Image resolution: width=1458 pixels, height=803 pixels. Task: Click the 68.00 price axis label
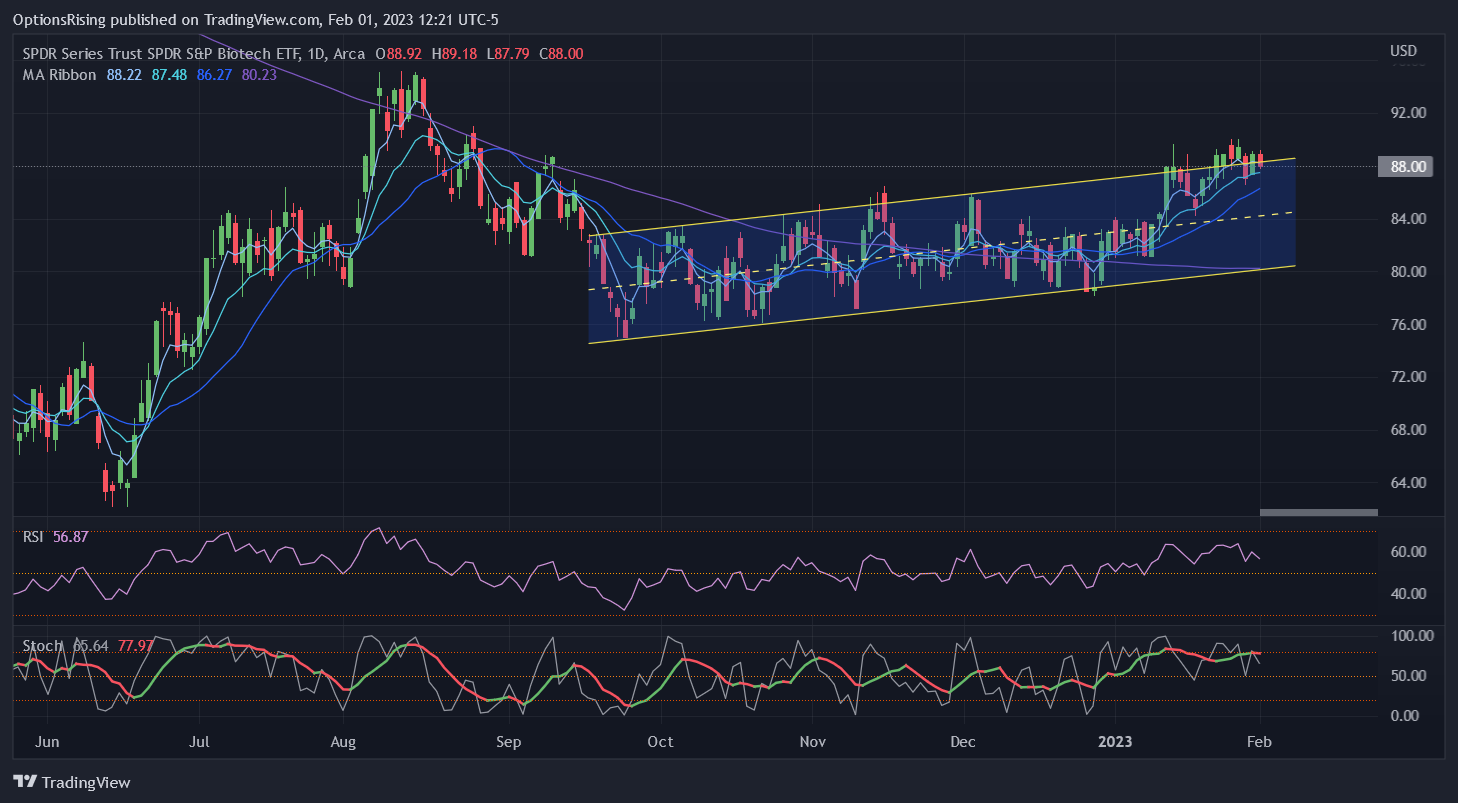click(x=1406, y=430)
